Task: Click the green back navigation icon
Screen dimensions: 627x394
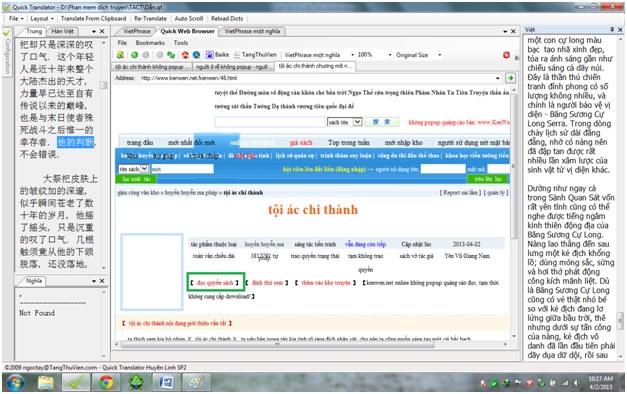Action: (x=134, y=55)
